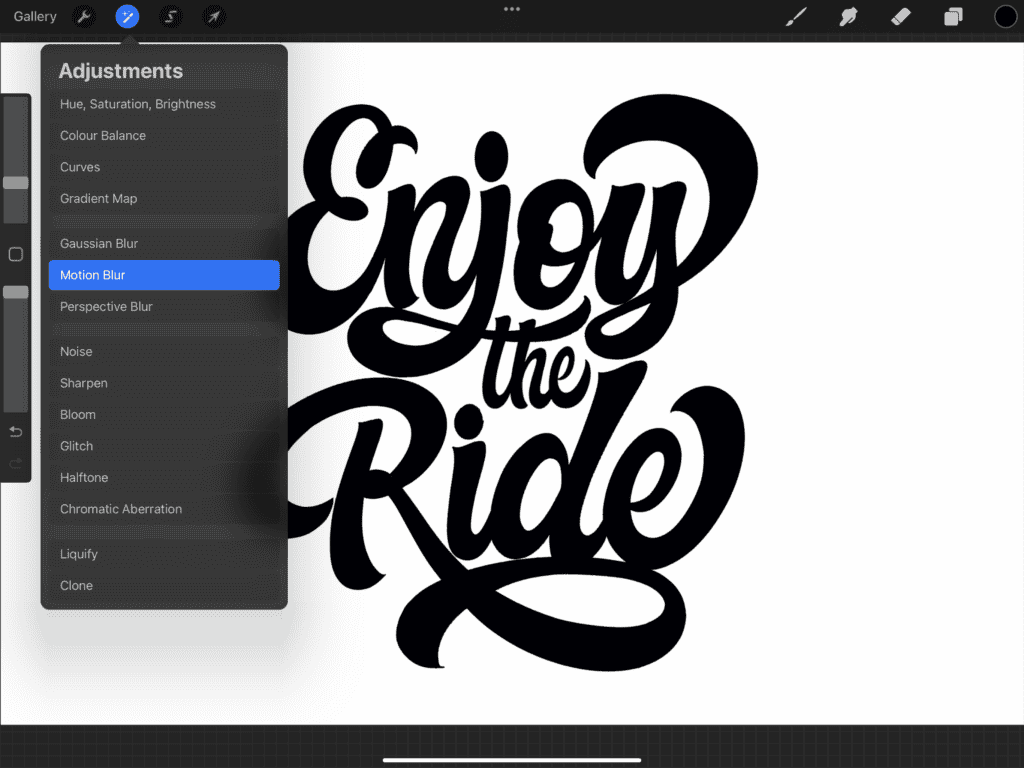Select the Eraser tool
Screen dimensions: 1024x768
tap(900, 16)
